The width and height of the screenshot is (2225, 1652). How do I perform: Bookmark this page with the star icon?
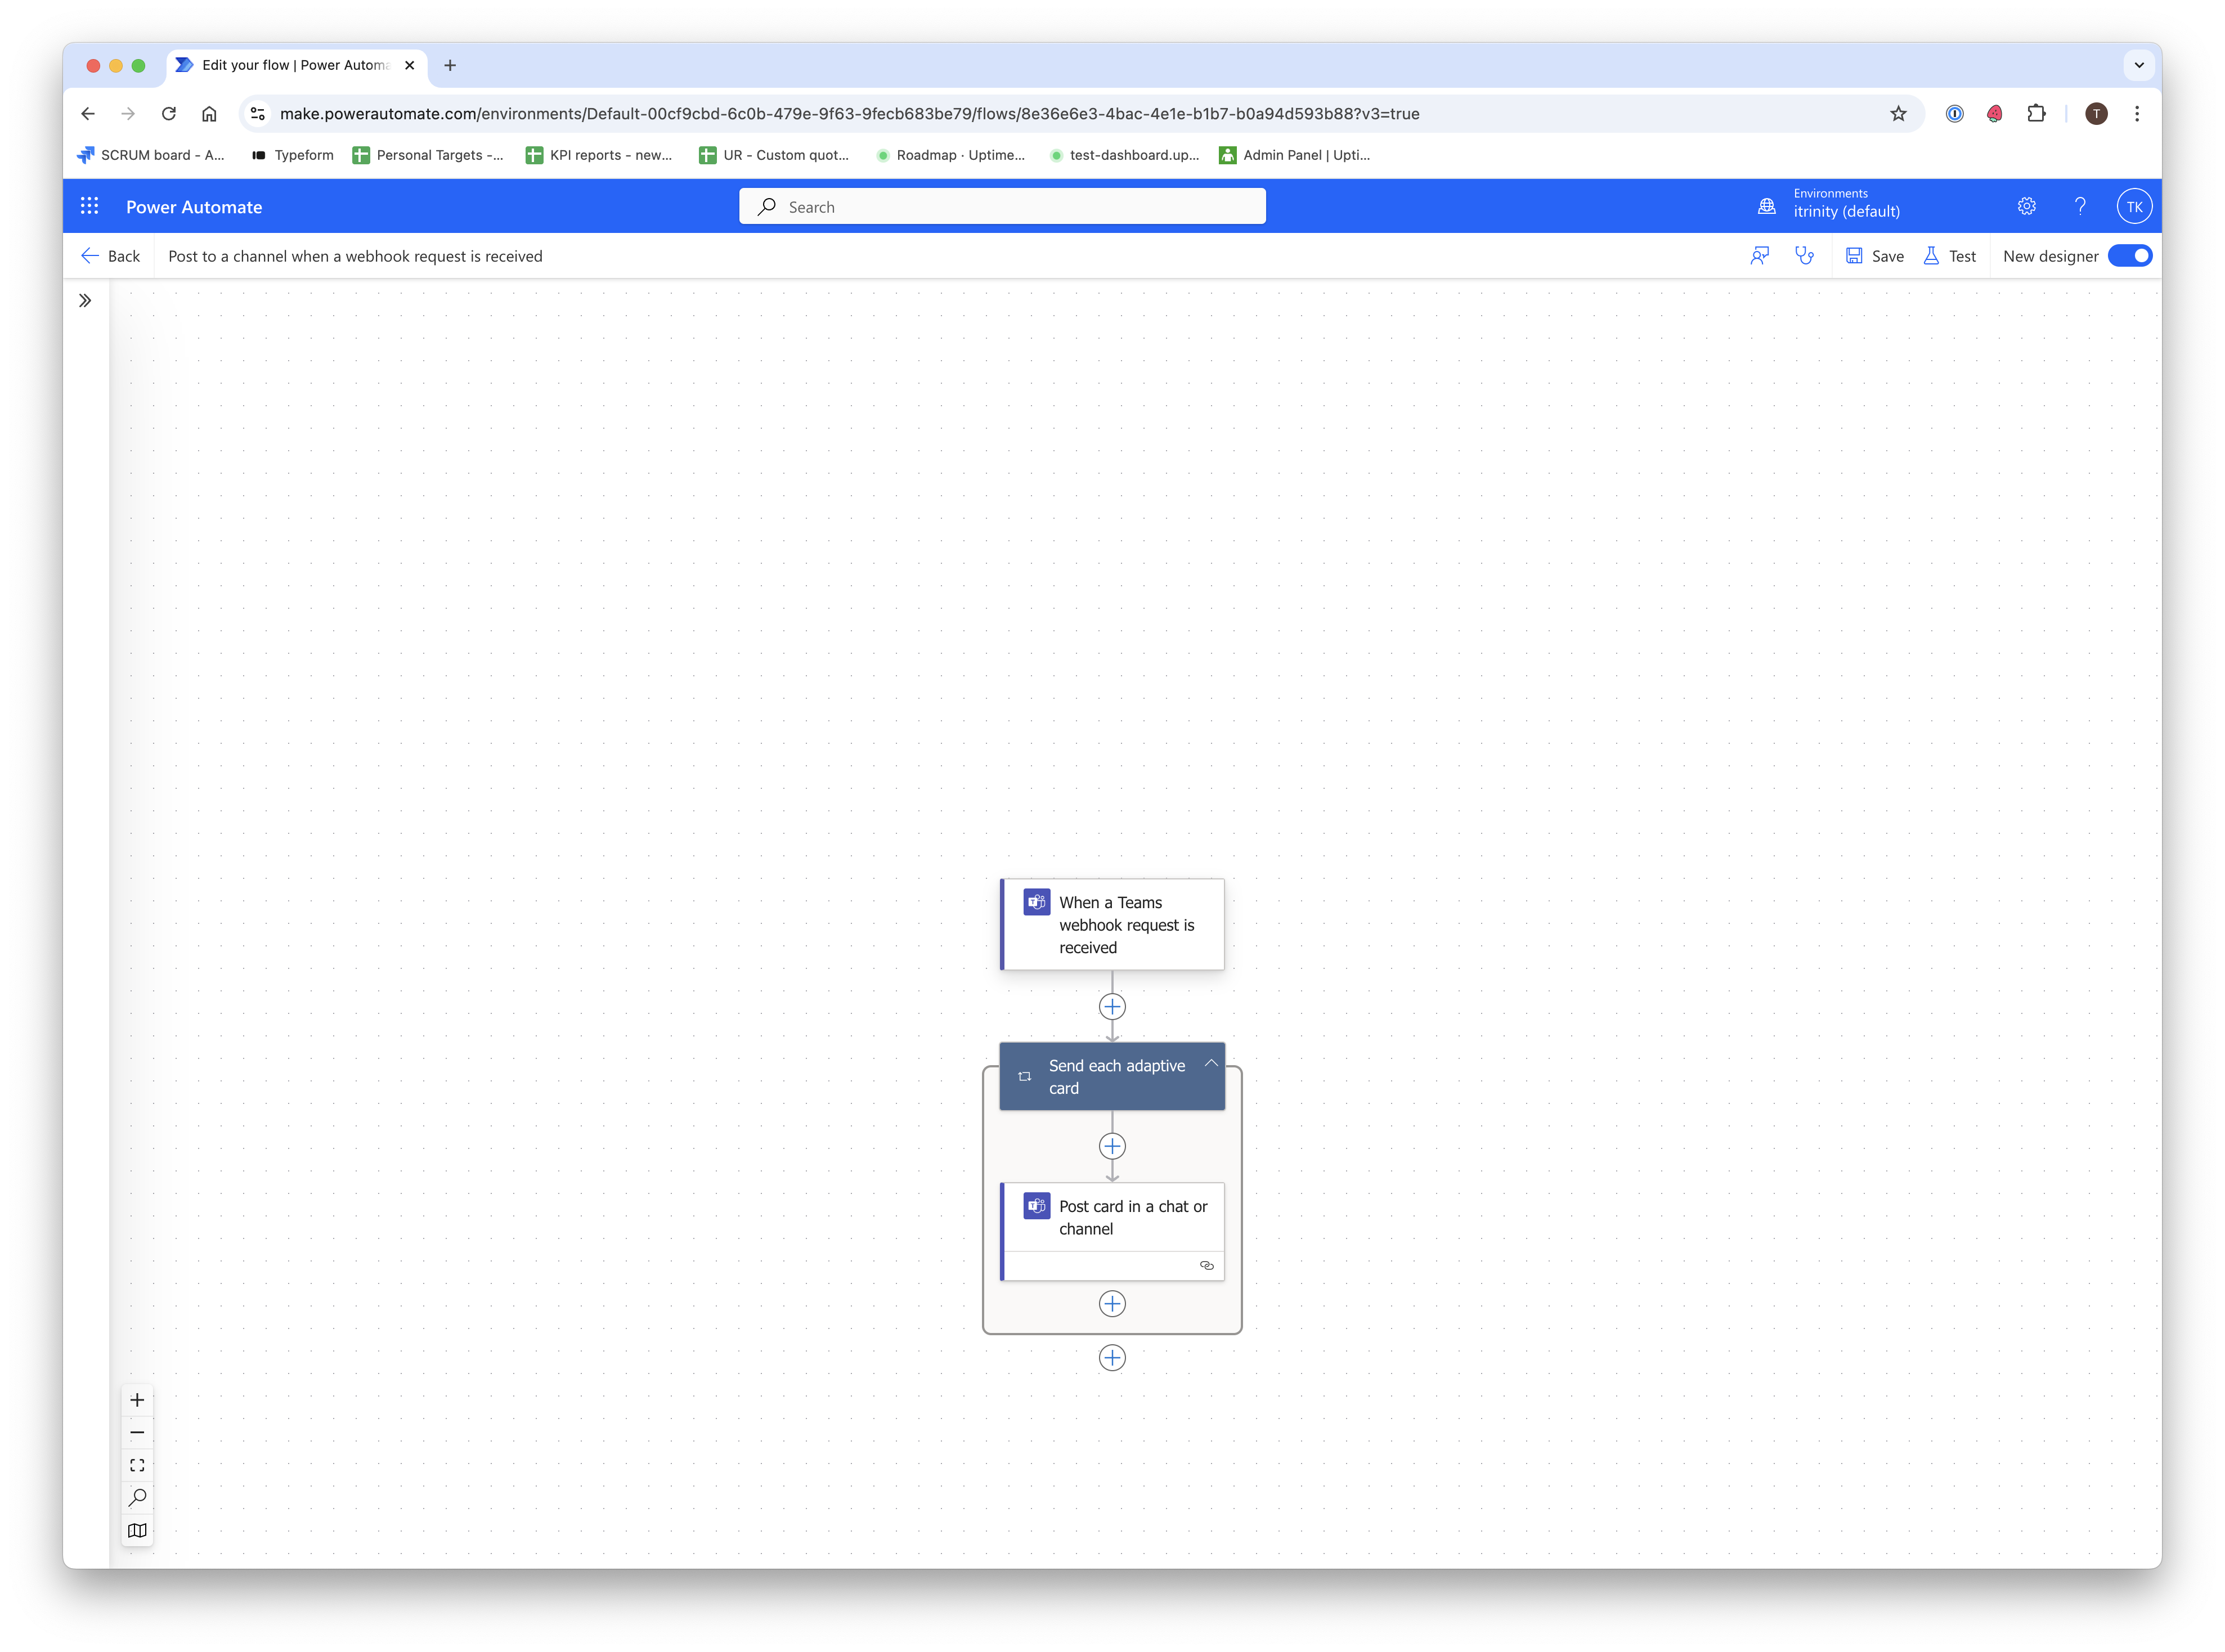1898,113
